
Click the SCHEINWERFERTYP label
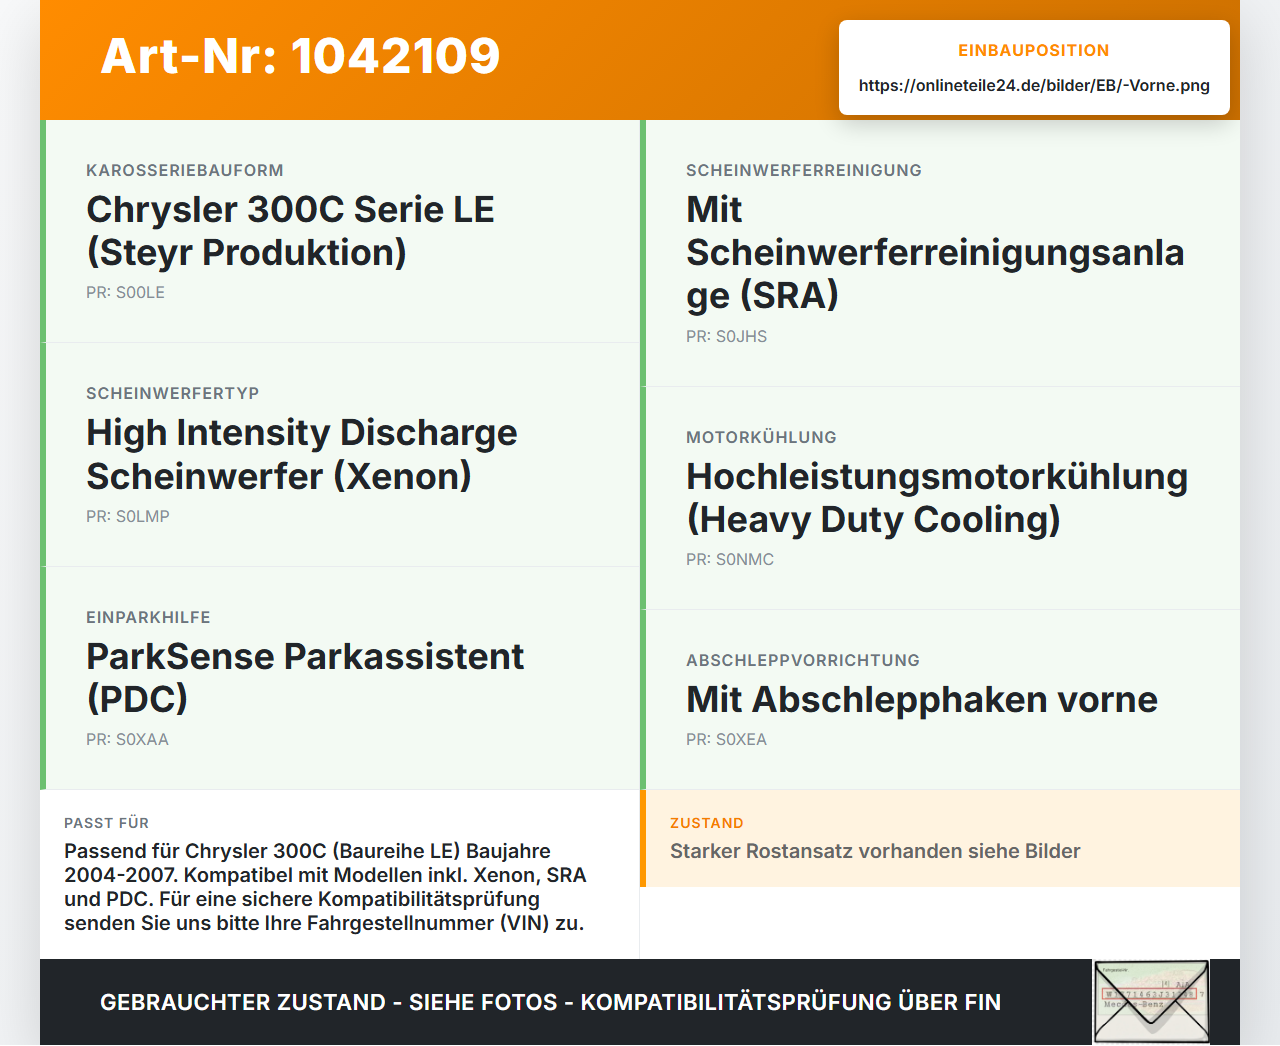[173, 393]
